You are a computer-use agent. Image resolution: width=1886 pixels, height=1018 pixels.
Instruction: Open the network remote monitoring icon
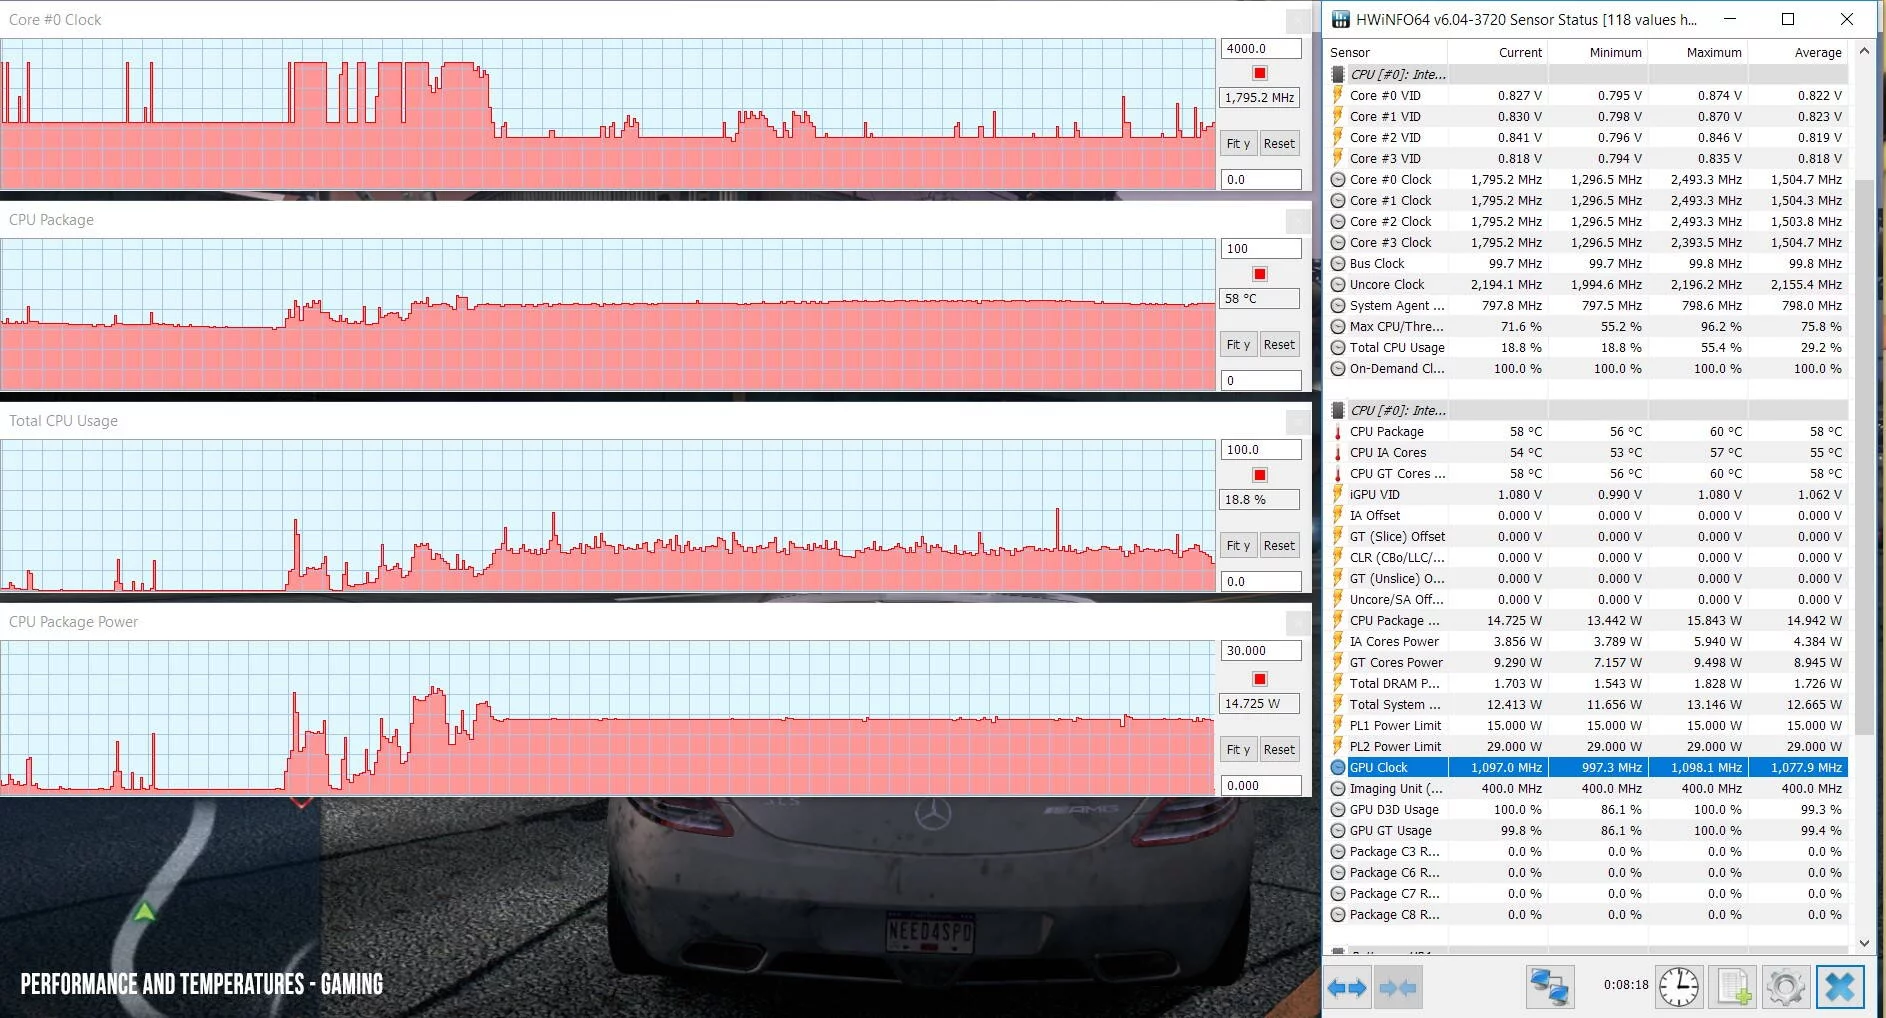tap(1549, 987)
